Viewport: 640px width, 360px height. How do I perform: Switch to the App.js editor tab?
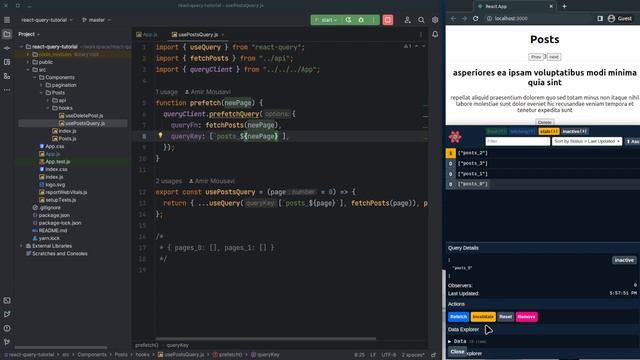147,35
